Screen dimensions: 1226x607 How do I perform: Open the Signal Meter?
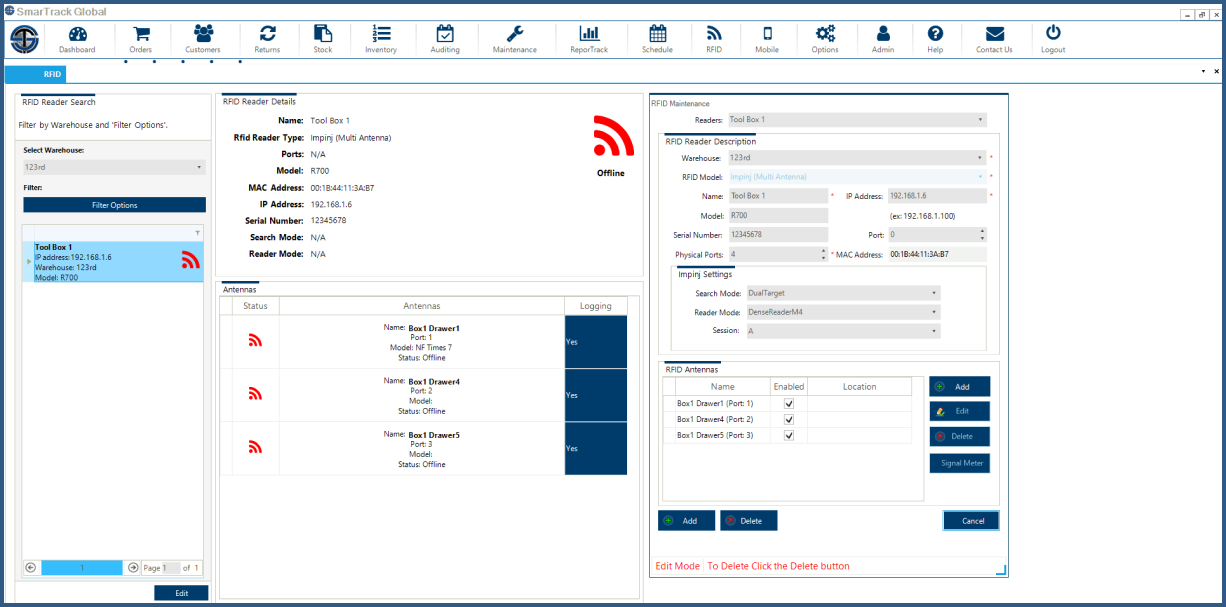pyautogui.click(x=959, y=463)
